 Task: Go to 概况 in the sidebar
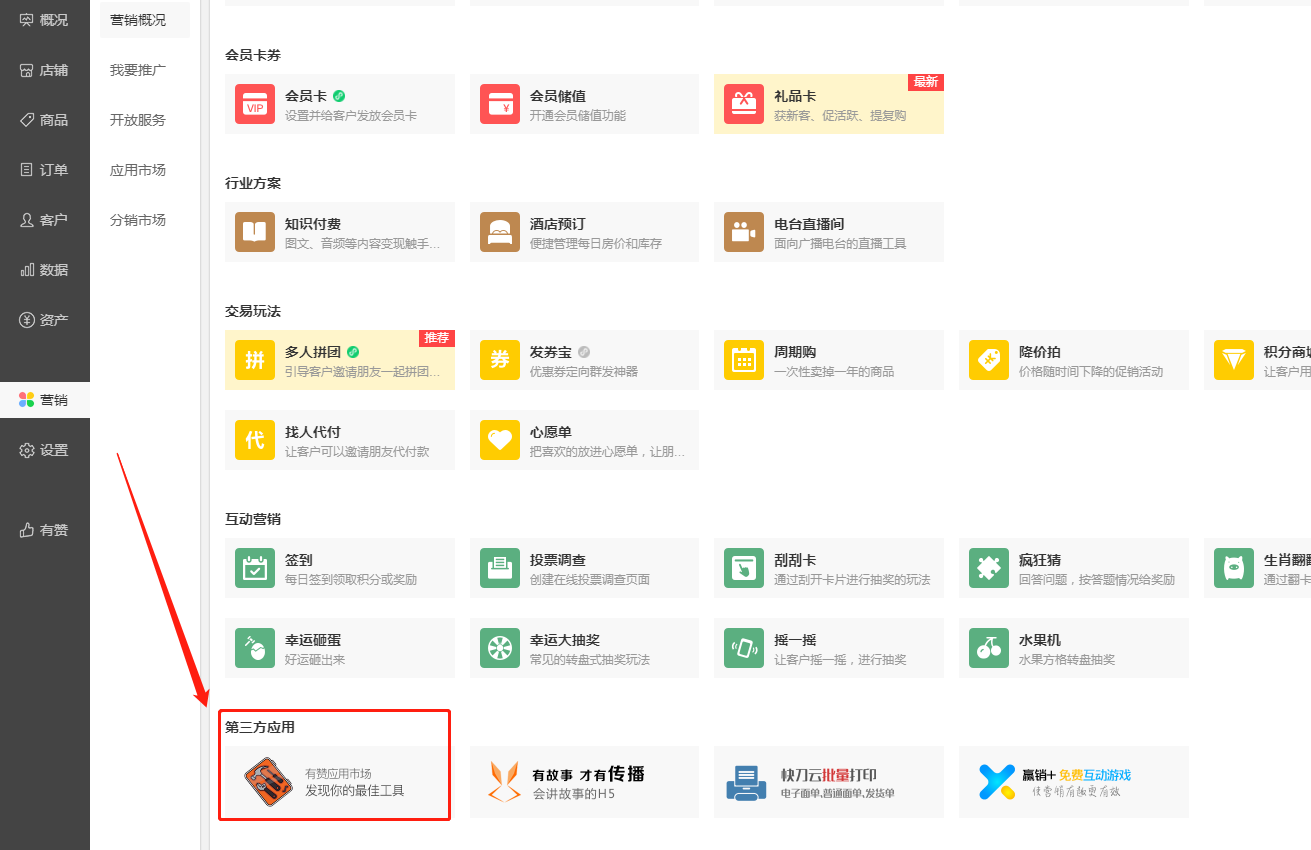(44, 20)
